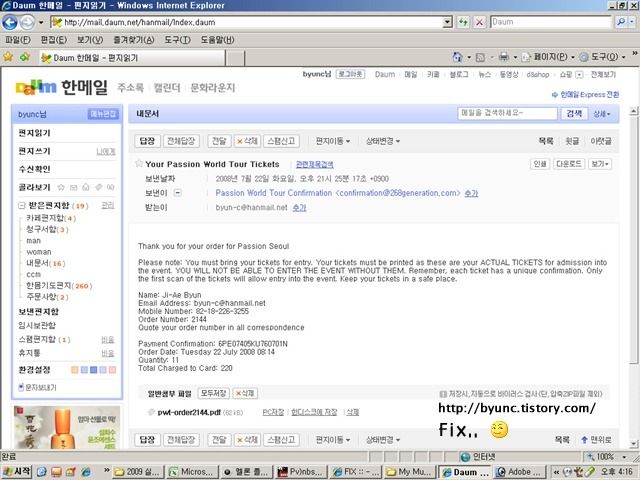Open the 도구(T) menu

click(177, 40)
